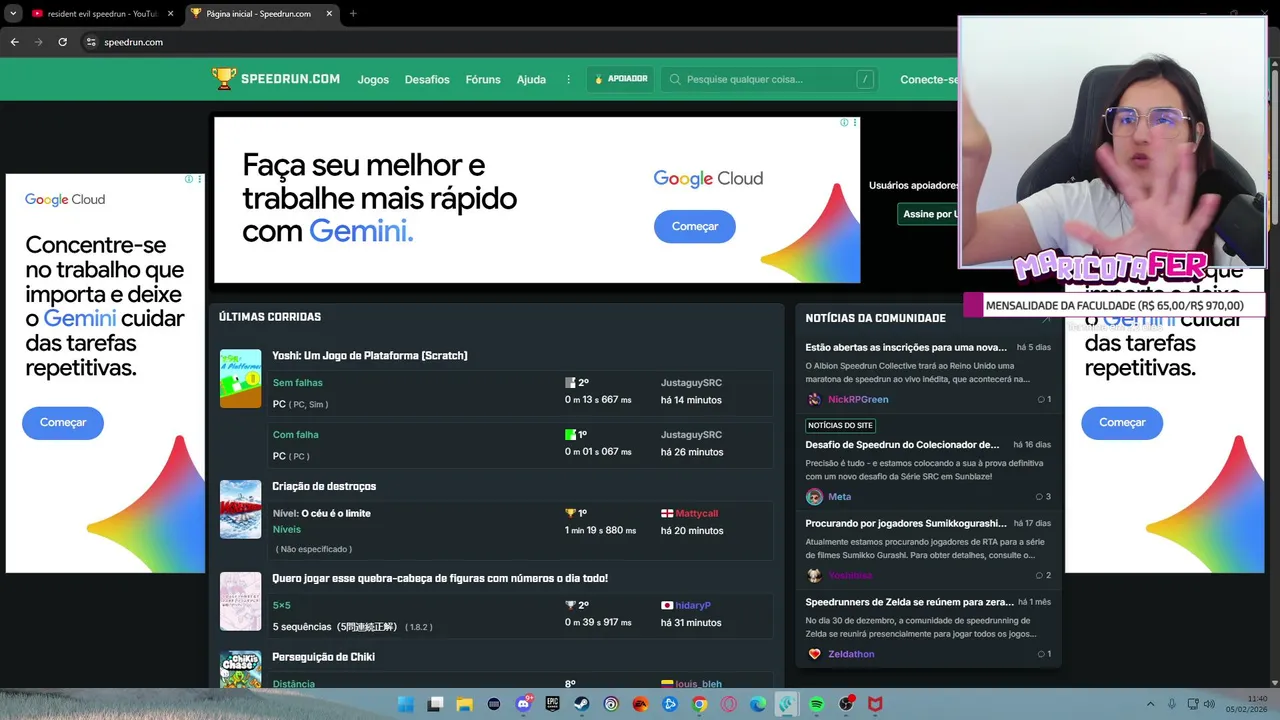Click the Conecte-se login link
Screen dimensions: 1280x720
(x=929, y=80)
